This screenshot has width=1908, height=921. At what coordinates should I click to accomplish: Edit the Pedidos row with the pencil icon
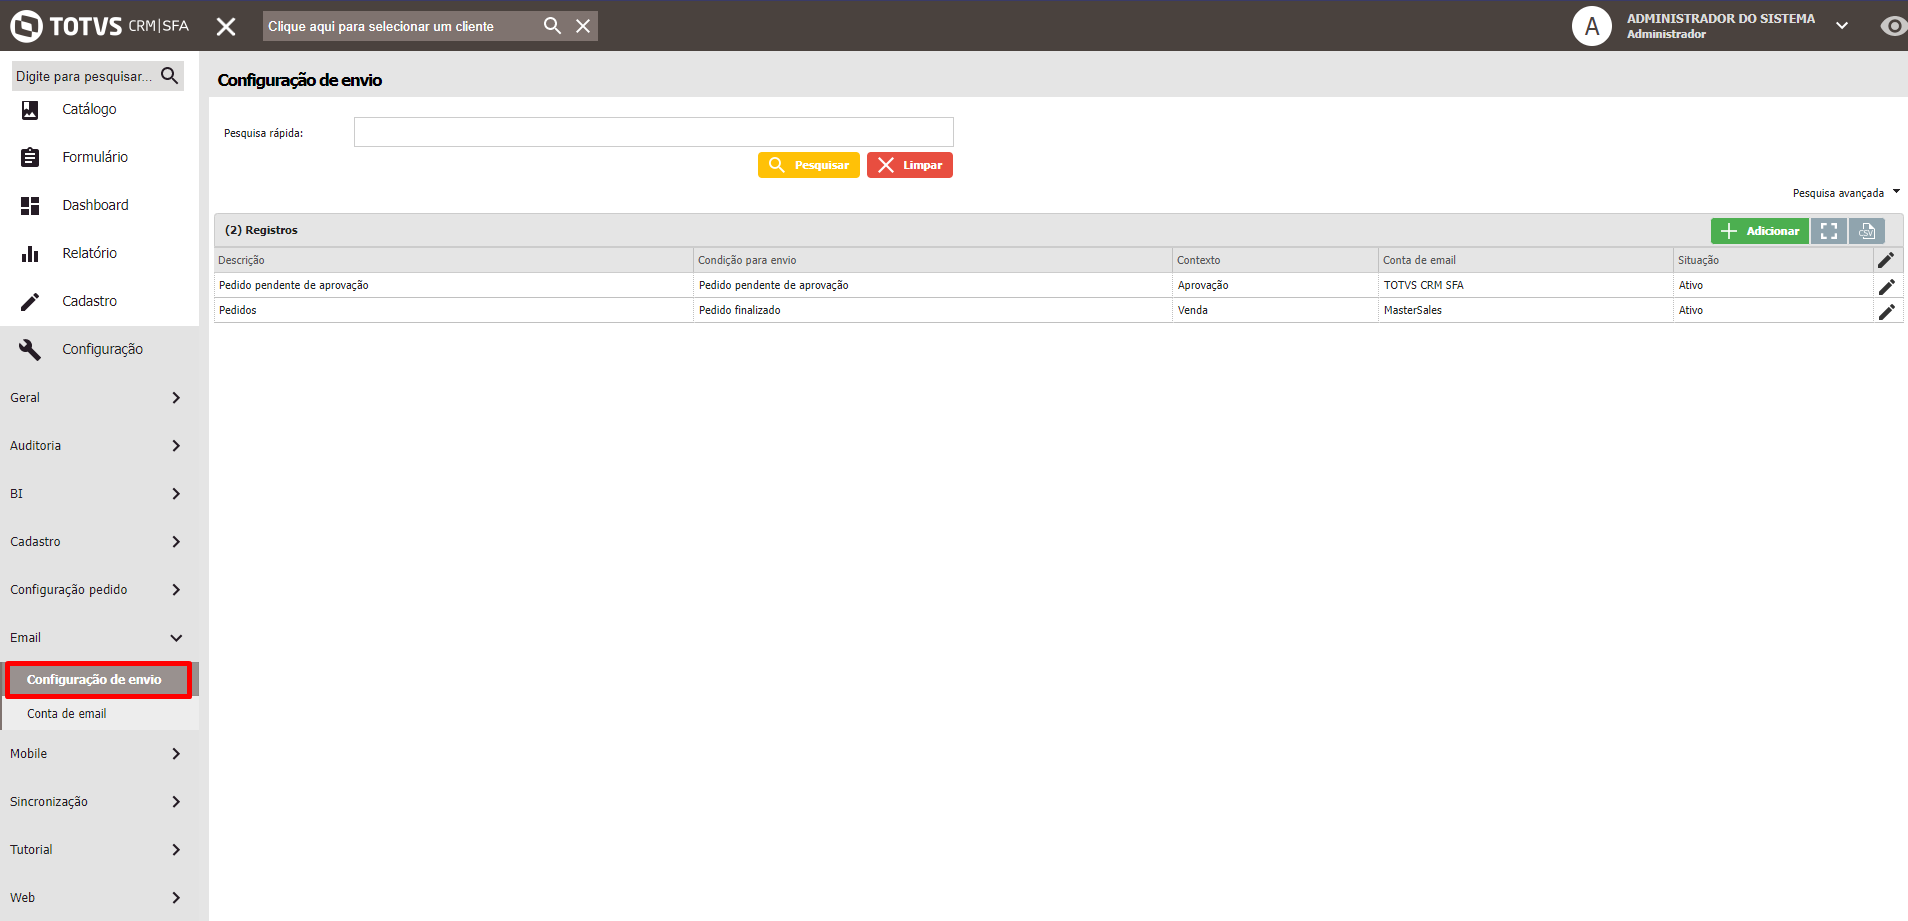pyautogui.click(x=1886, y=311)
